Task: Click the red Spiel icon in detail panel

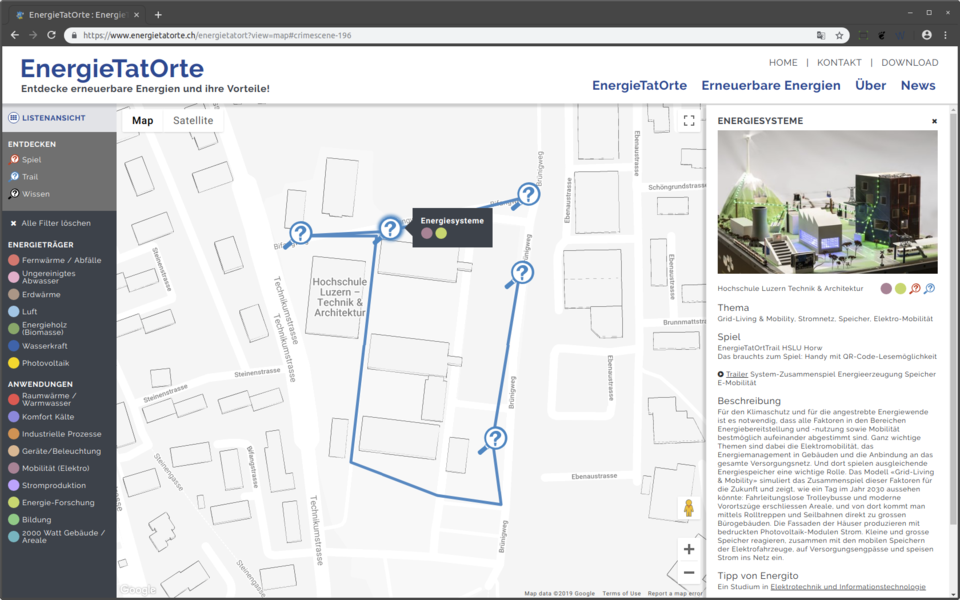Action: (915, 288)
